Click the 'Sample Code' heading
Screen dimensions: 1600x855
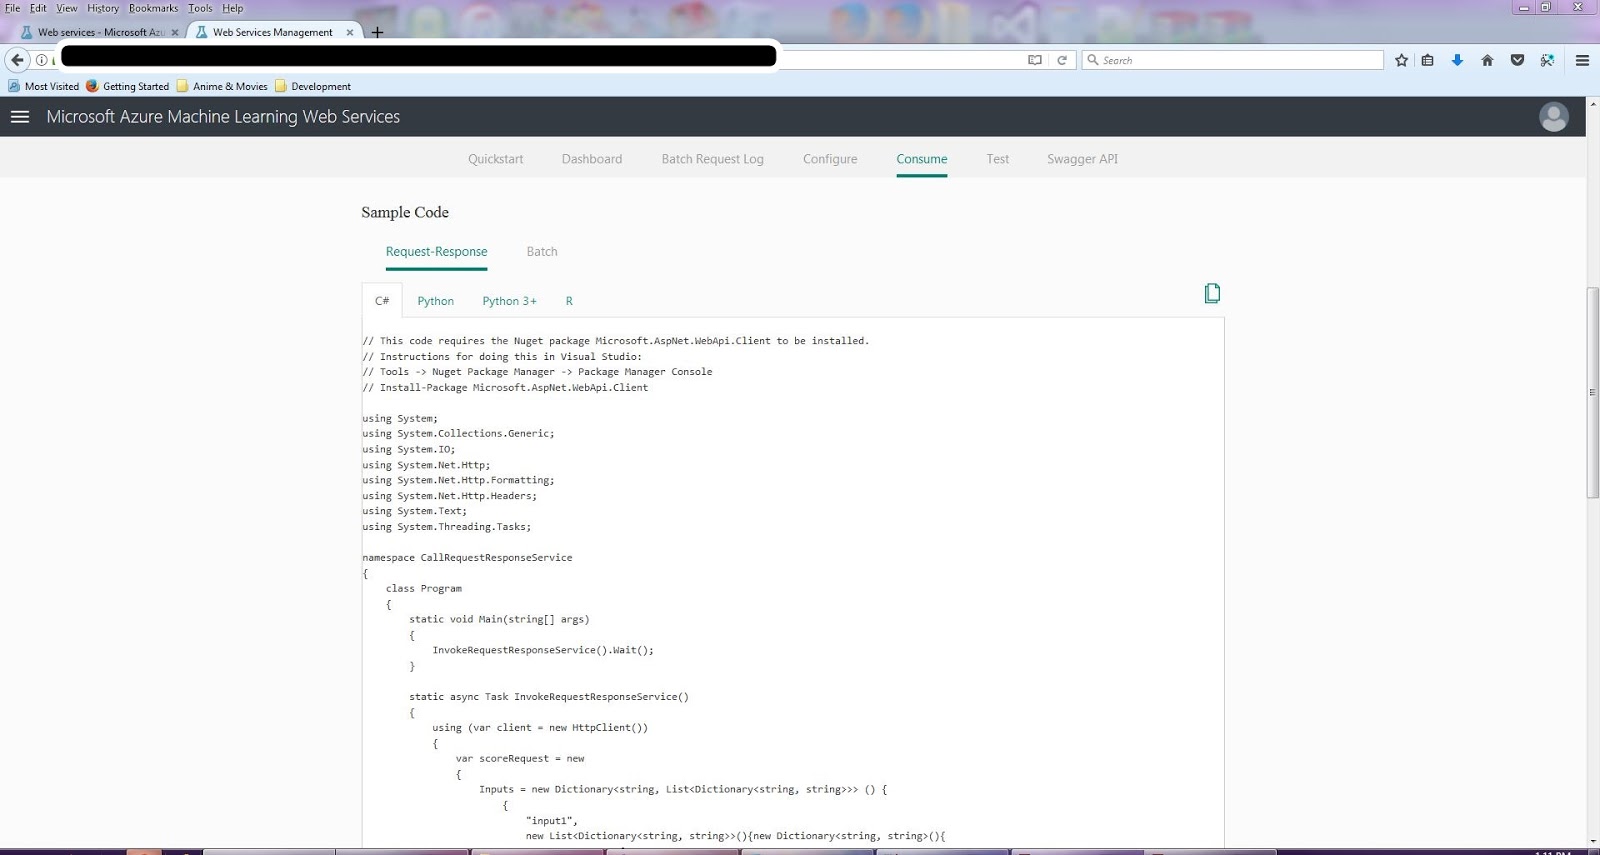click(405, 212)
